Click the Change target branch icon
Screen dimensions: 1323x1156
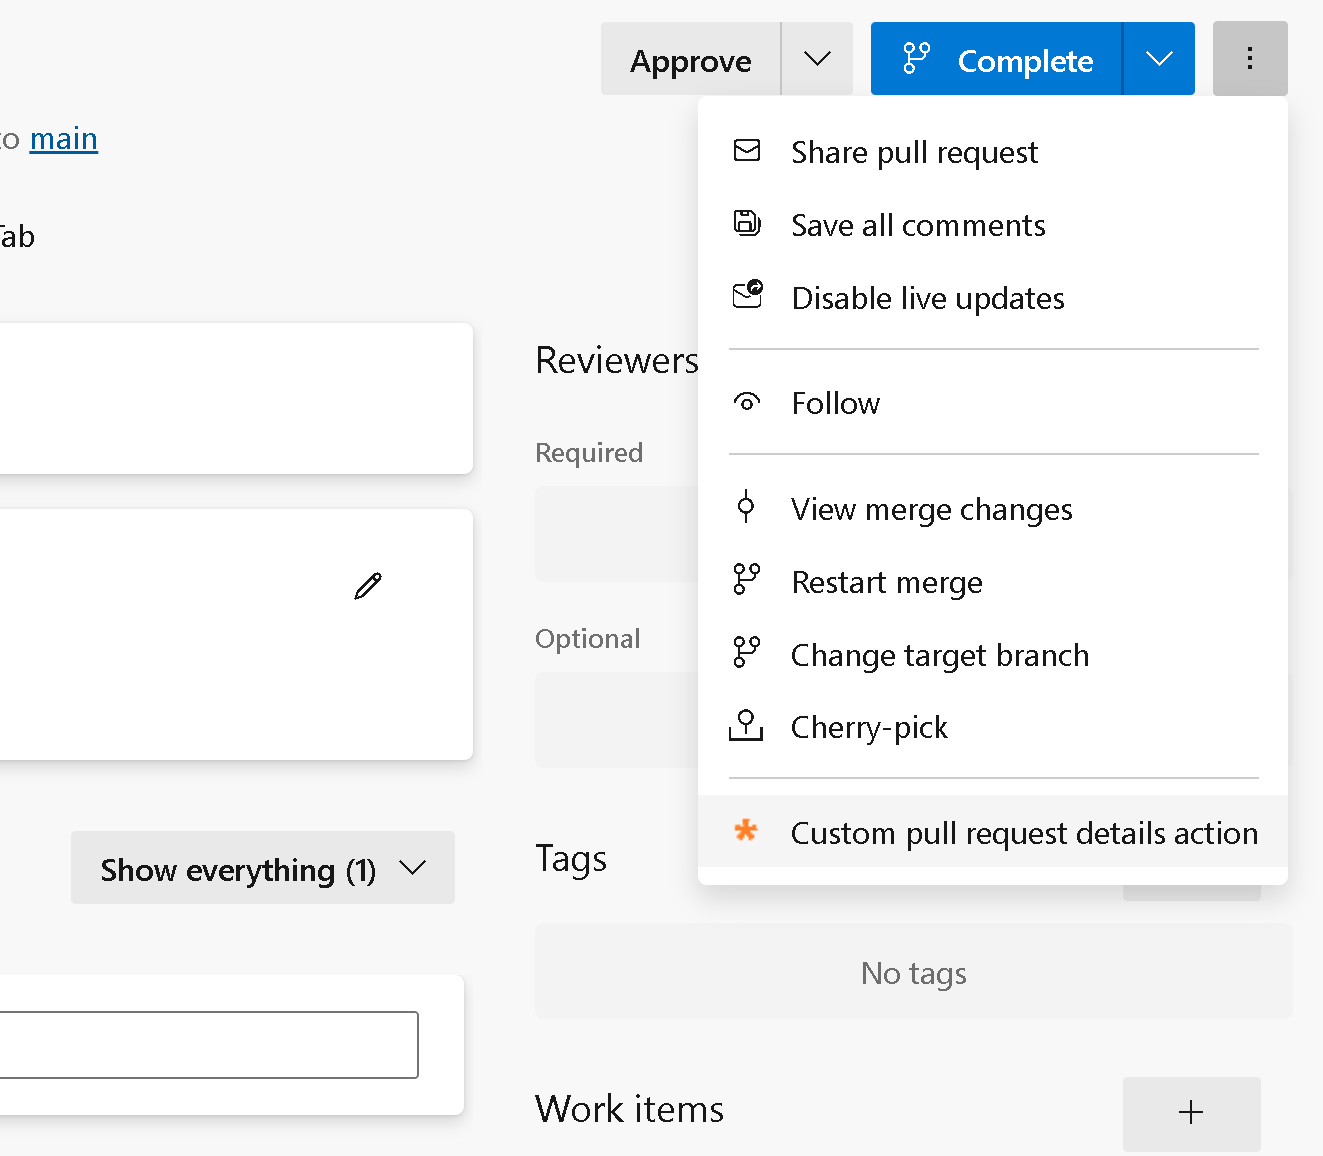(x=746, y=653)
